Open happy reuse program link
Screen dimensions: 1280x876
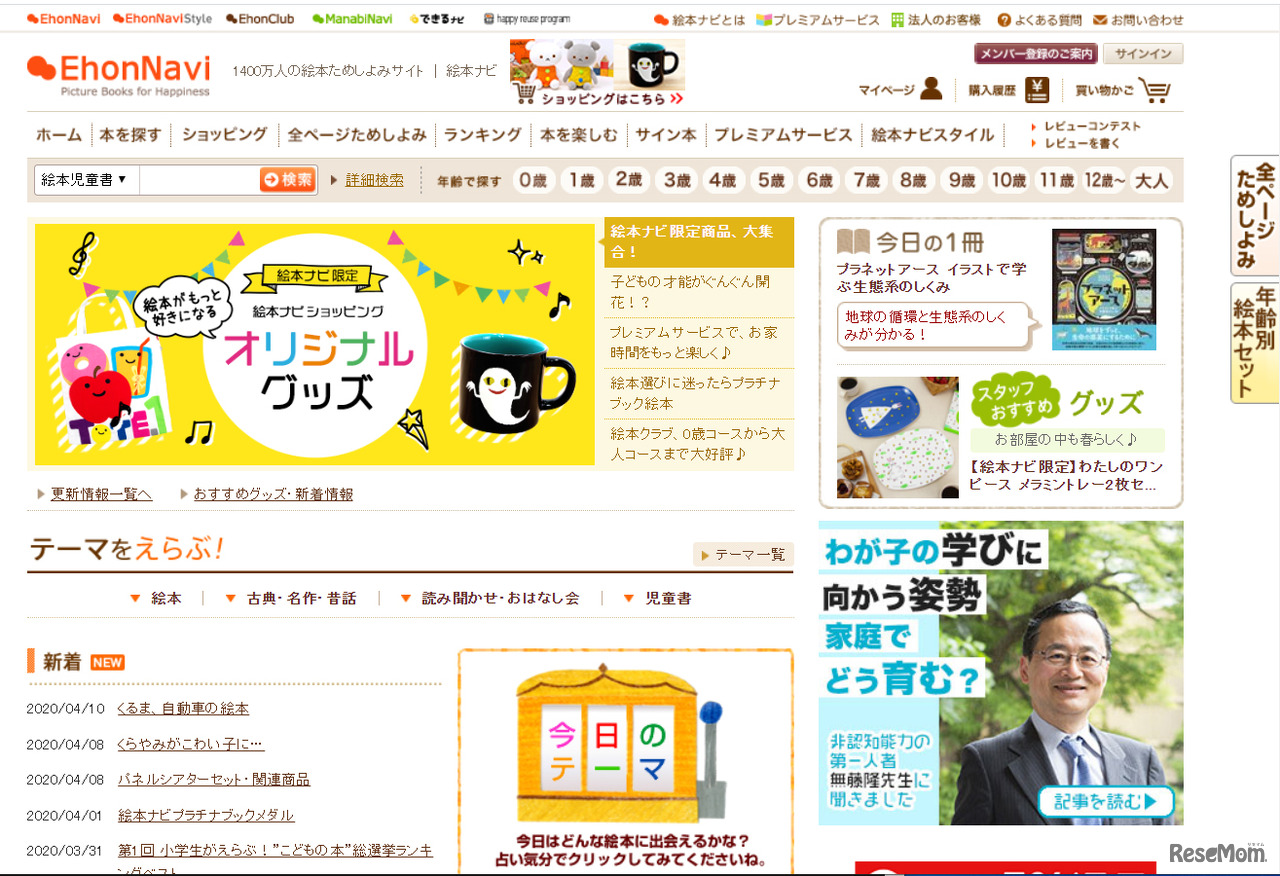527,19
